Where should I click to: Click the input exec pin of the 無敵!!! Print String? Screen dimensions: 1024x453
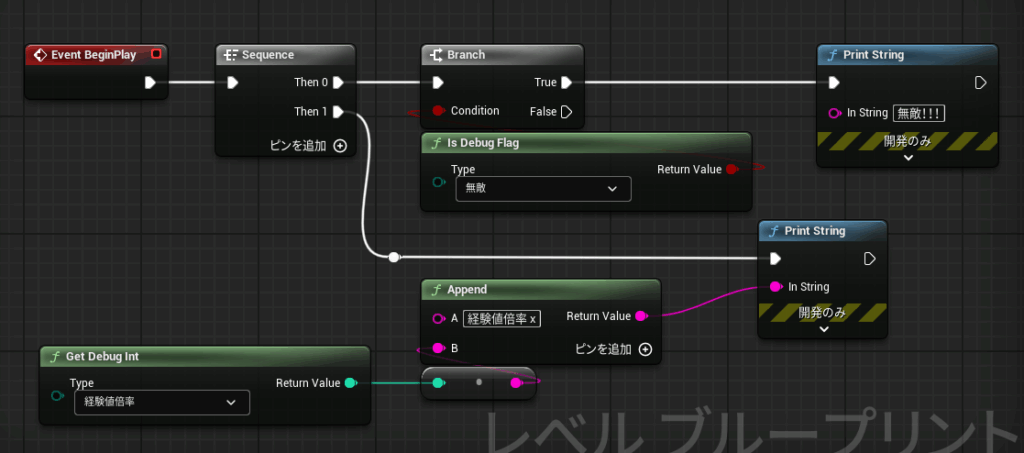click(833, 82)
